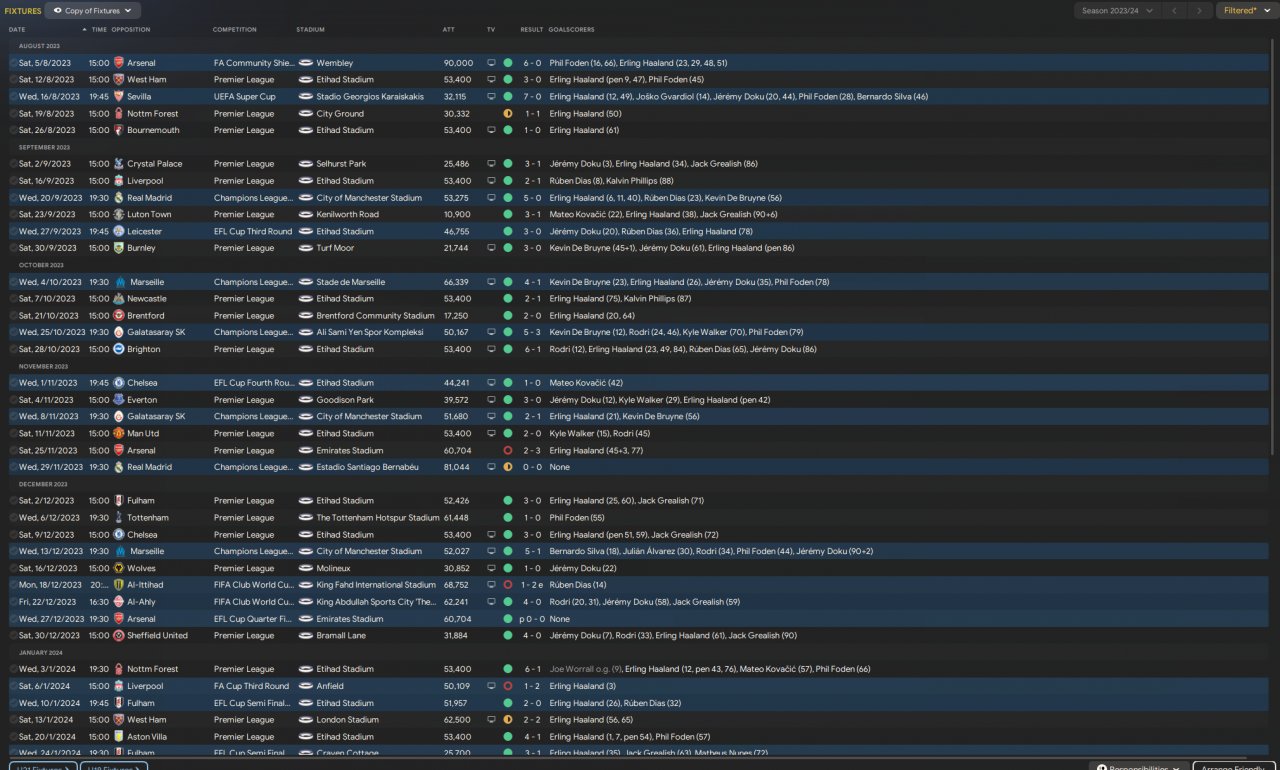Sort by the Opposition column header
The height and width of the screenshot is (770, 1280).
point(131,30)
